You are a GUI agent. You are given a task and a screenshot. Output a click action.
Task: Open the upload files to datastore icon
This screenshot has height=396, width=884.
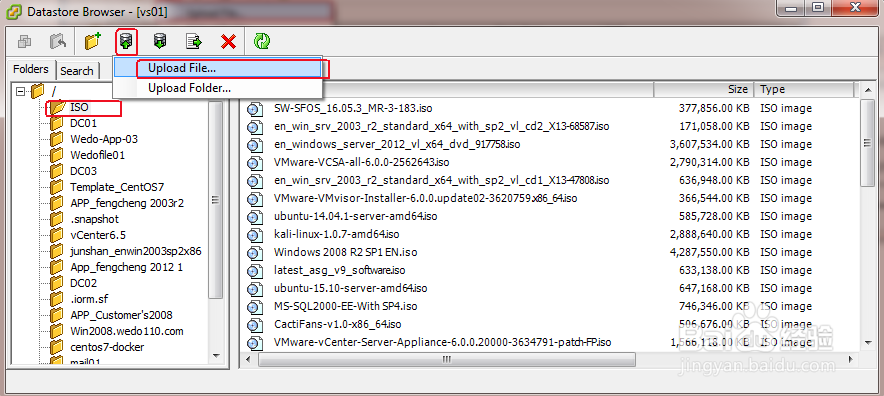(x=126, y=41)
